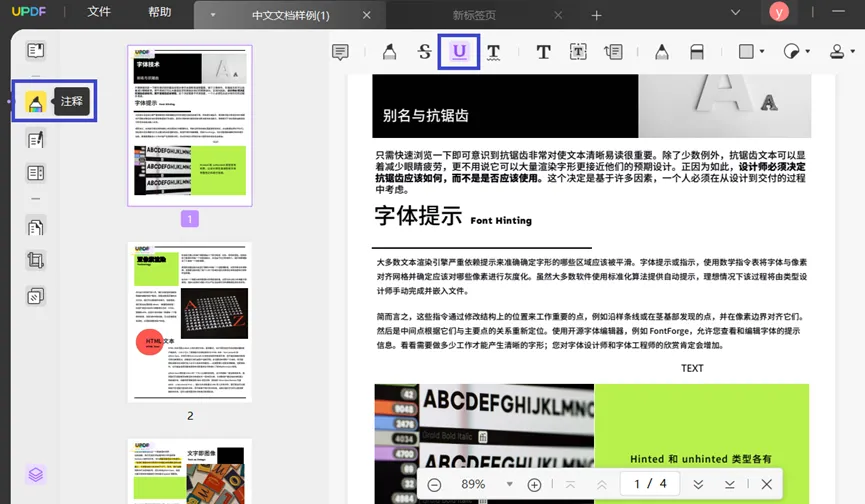Zoom out with the minus button
This screenshot has height=504, width=865.
click(434, 485)
